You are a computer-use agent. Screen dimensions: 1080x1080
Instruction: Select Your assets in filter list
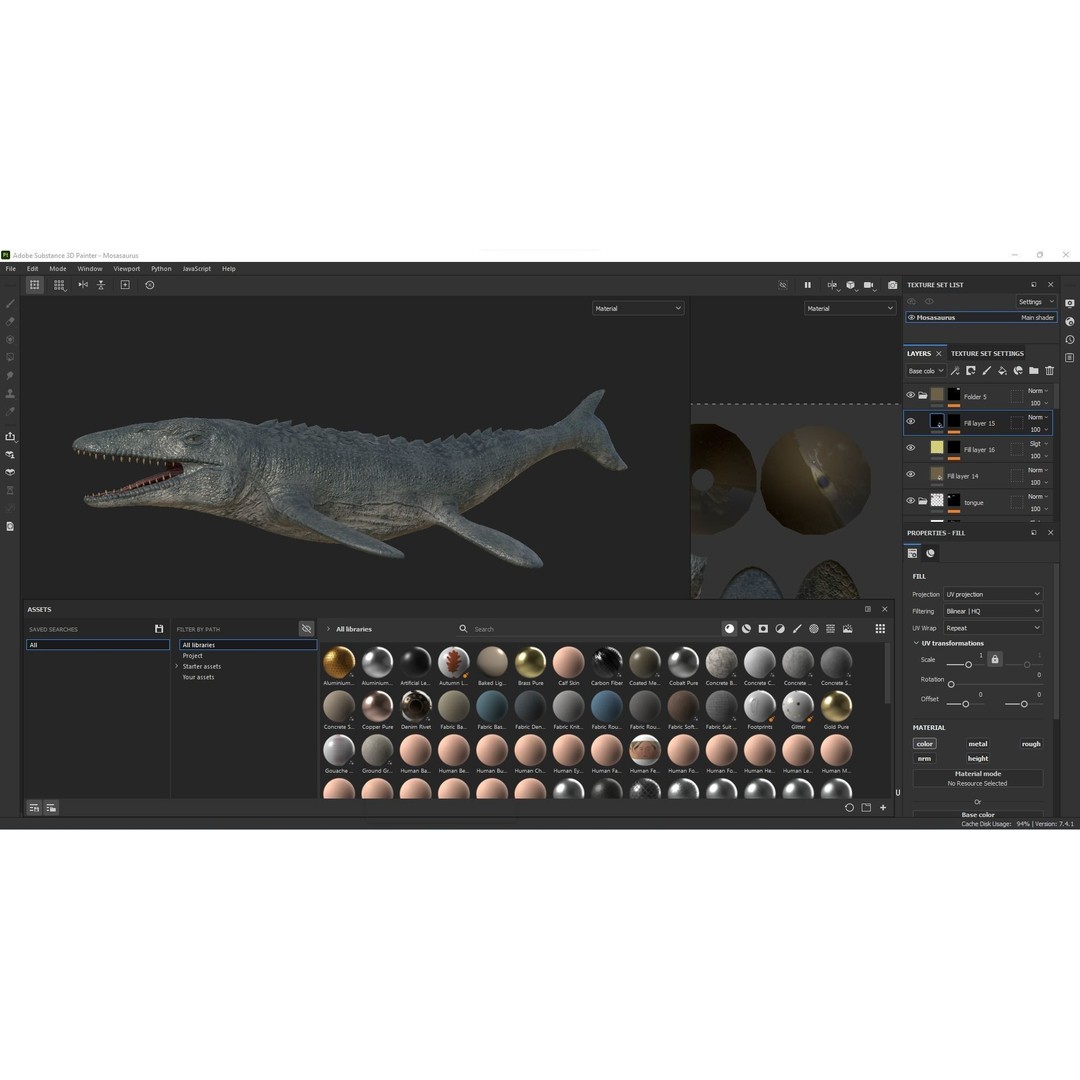click(x=198, y=677)
